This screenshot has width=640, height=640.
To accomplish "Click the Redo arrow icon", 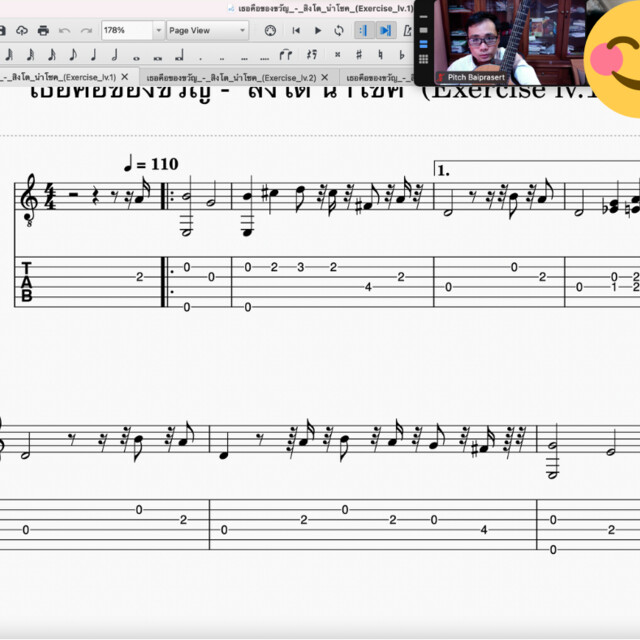I will pos(86,31).
